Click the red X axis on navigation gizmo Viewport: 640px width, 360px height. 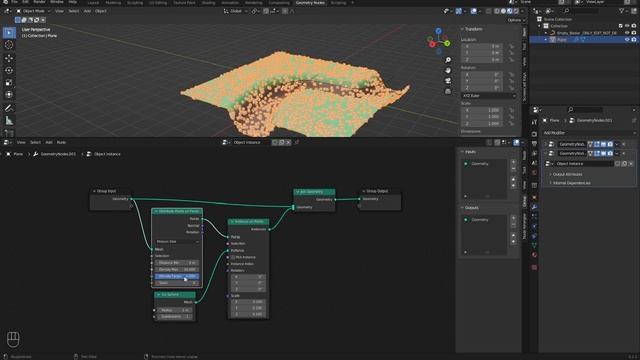(432, 44)
